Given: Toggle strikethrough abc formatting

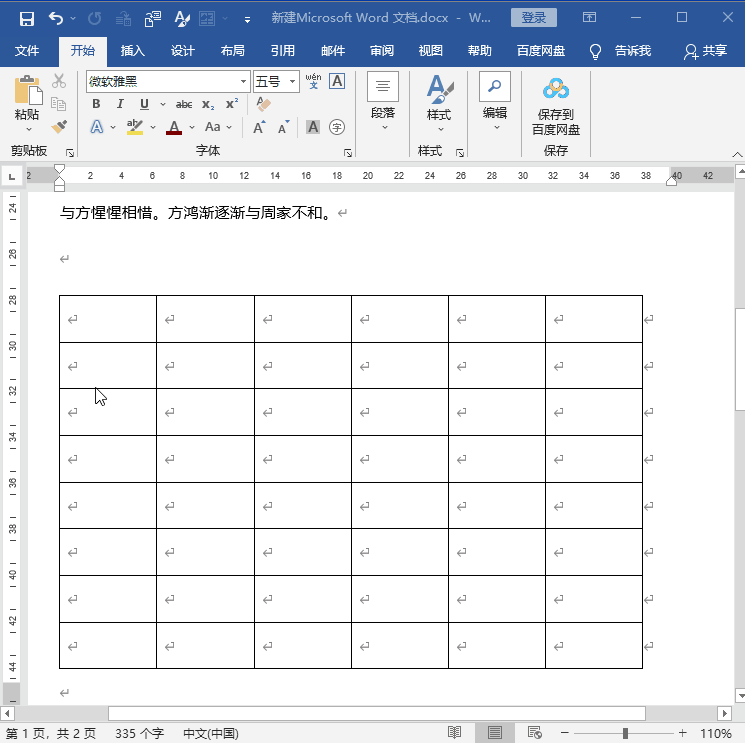Looking at the screenshot, I should pos(184,104).
